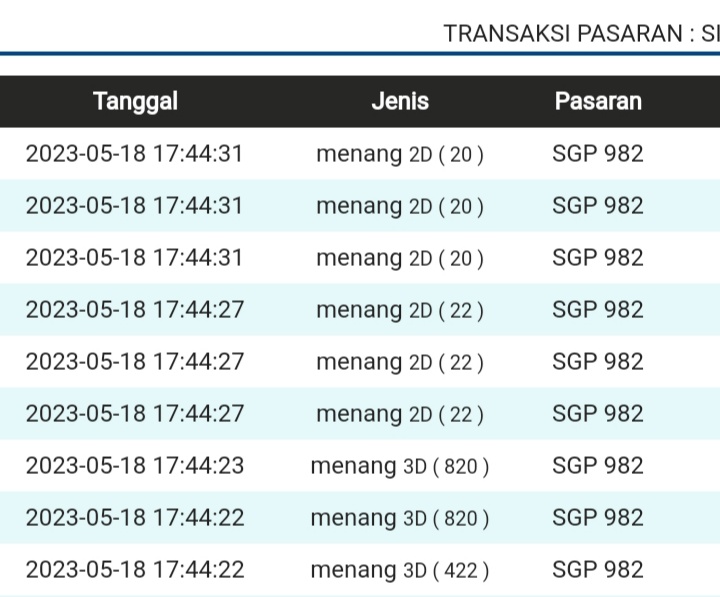Image resolution: width=720 pixels, height=597 pixels.
Task: Click the 17:44:22 date beside 3D ( 820 )
Action: (135, 518)
